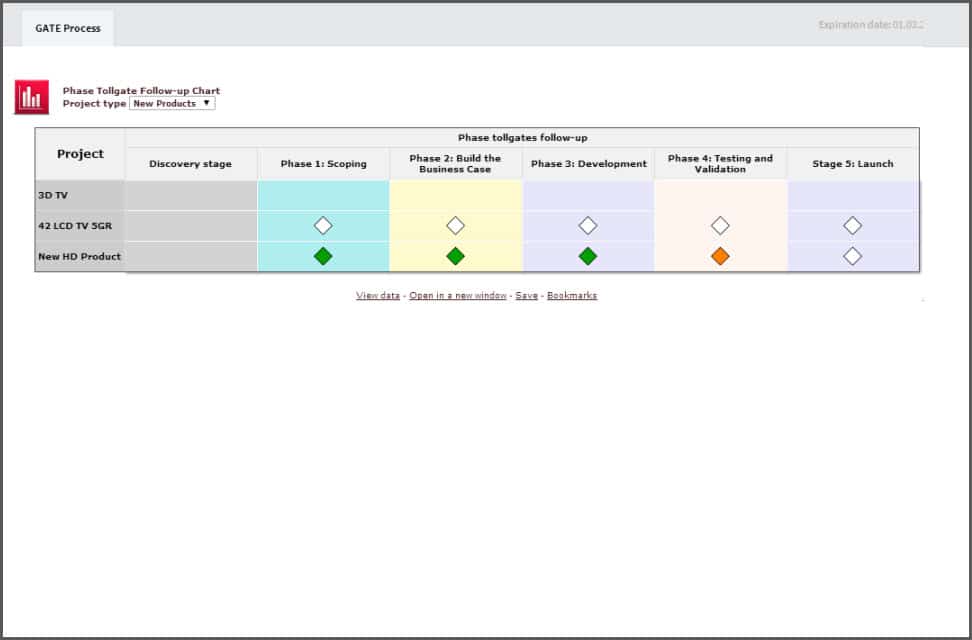This screenshot has height=640, width=972.
Task: Click the red bar chart icon
Action: point(31,97)
